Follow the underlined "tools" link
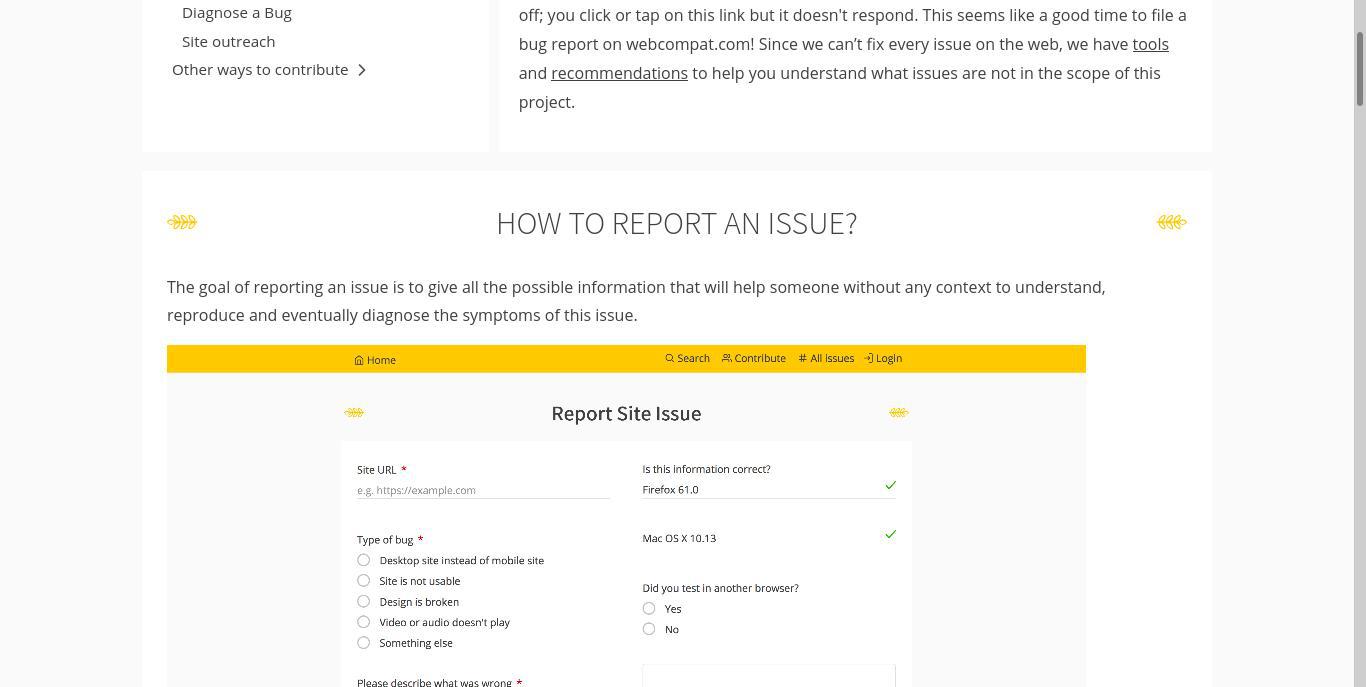This screenshot has height=687, width=1366. click(1150, 44)
